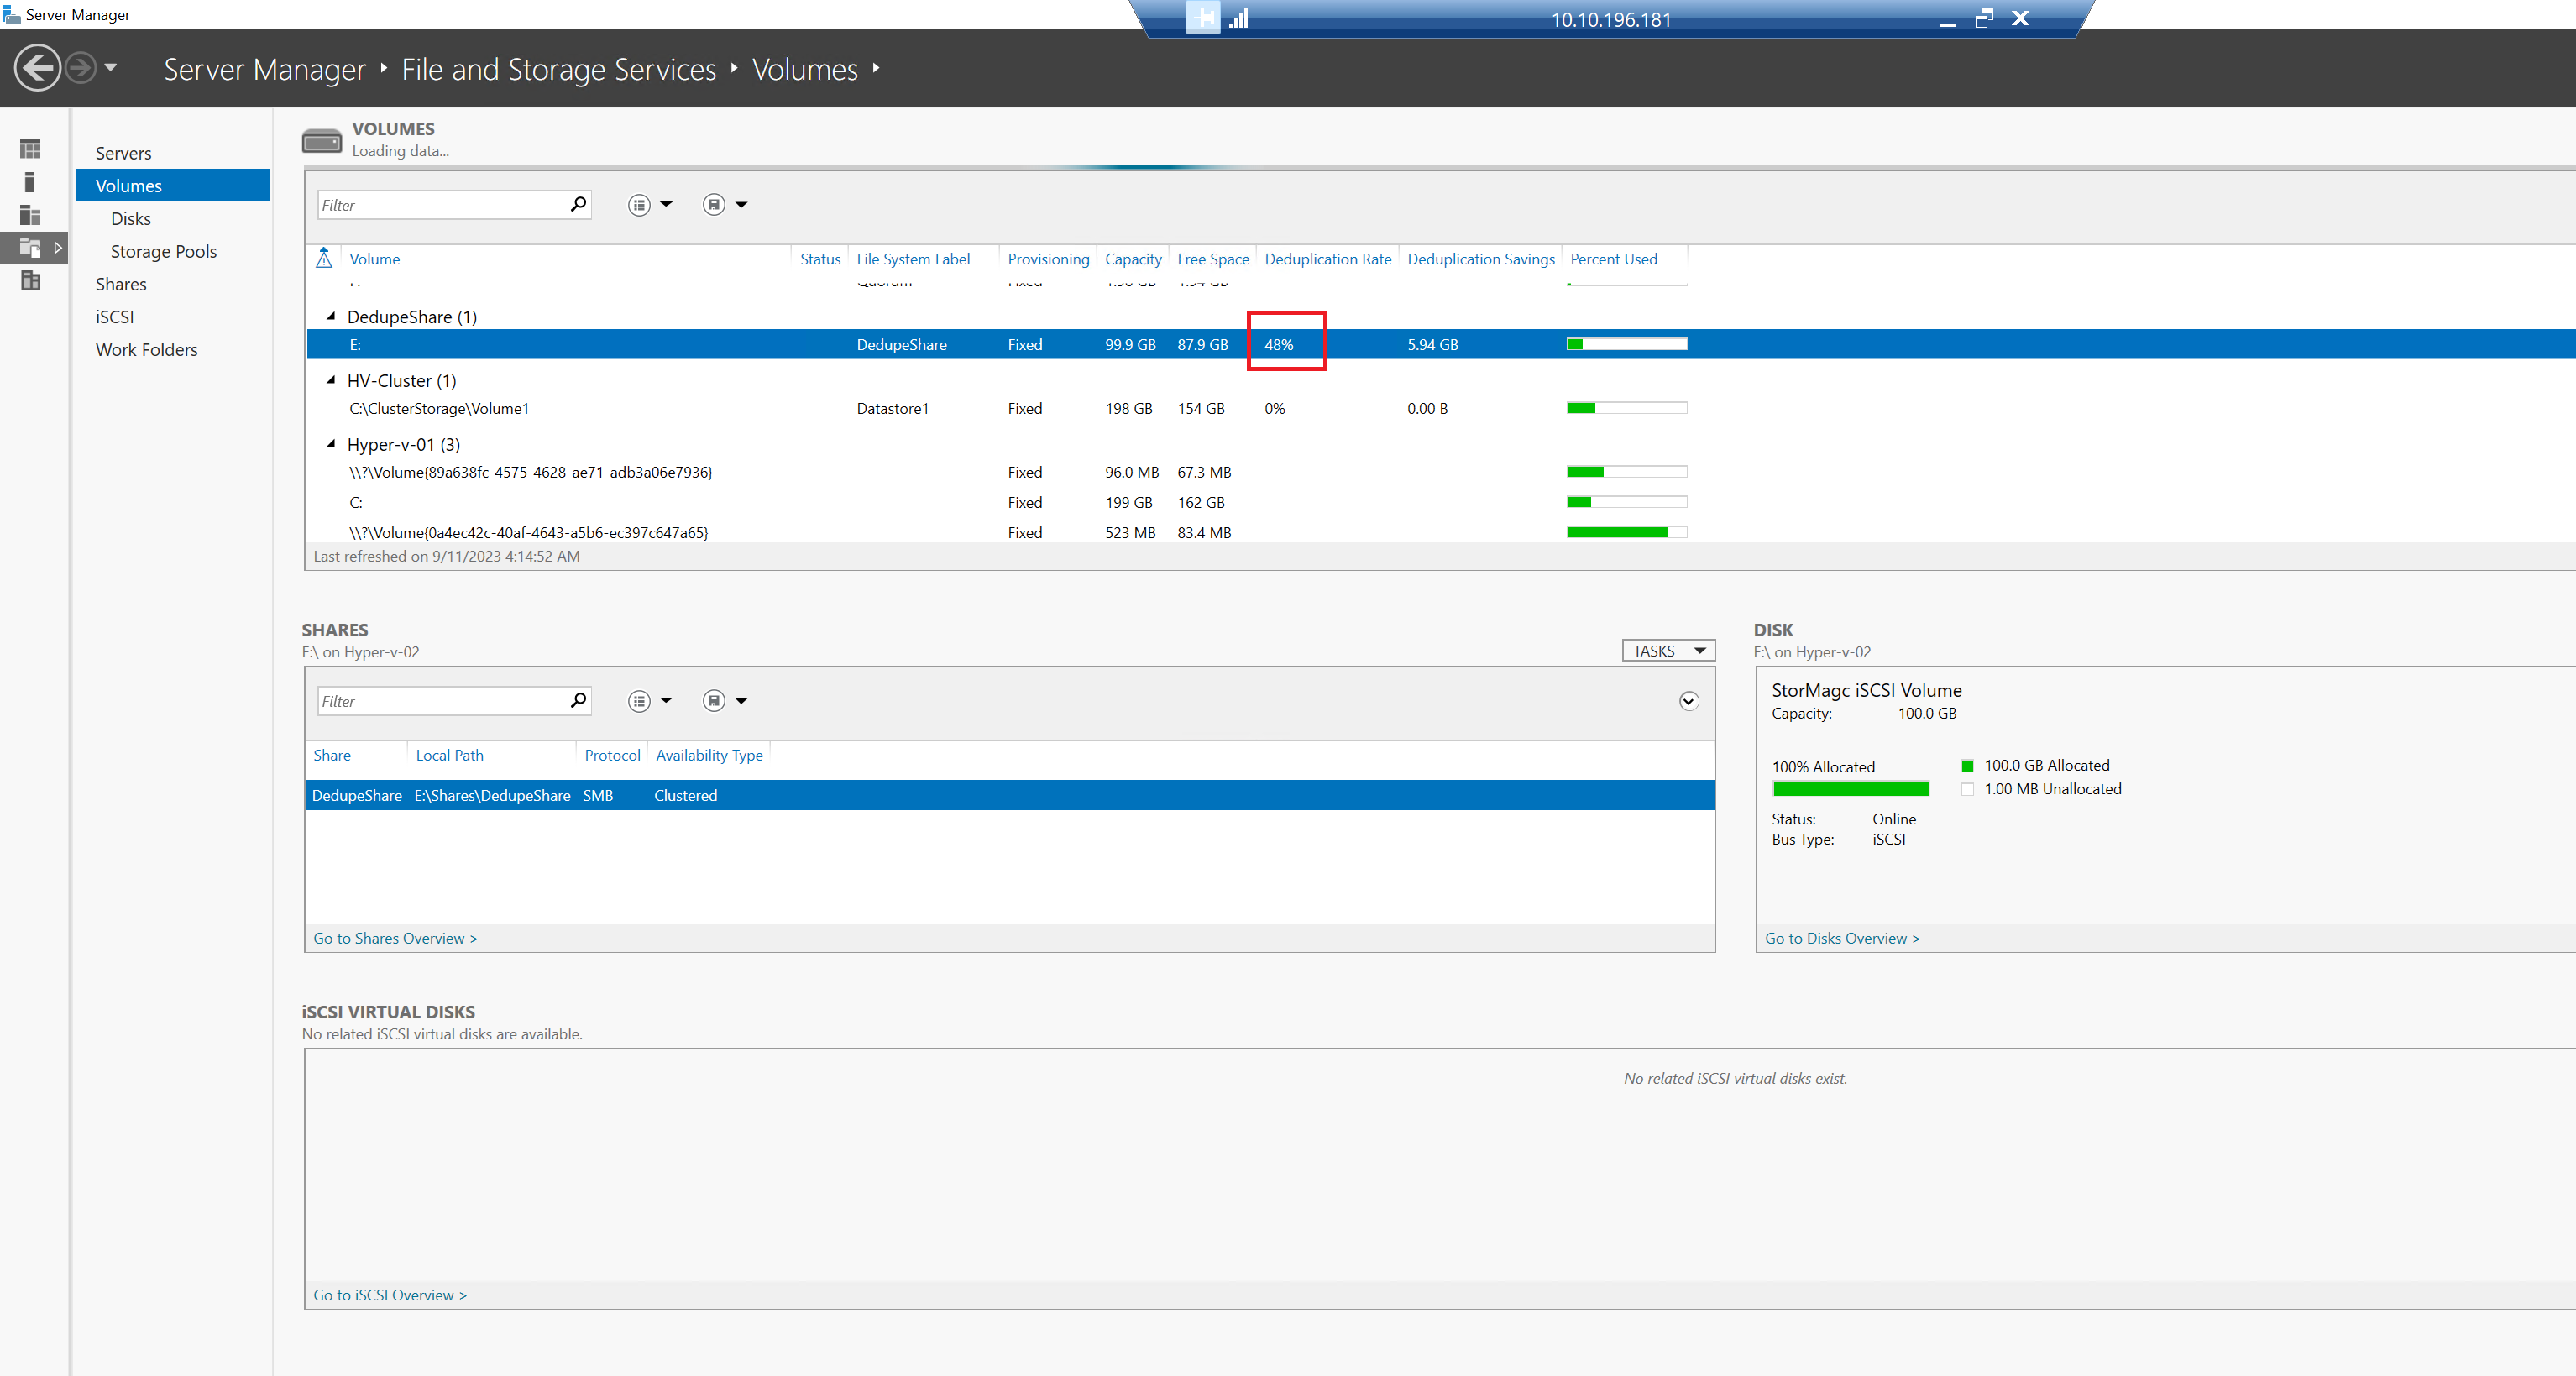Viewport: 2576px width, 1376px height.
Task: Sort by Status column header
Action: (x=820, y=259)
